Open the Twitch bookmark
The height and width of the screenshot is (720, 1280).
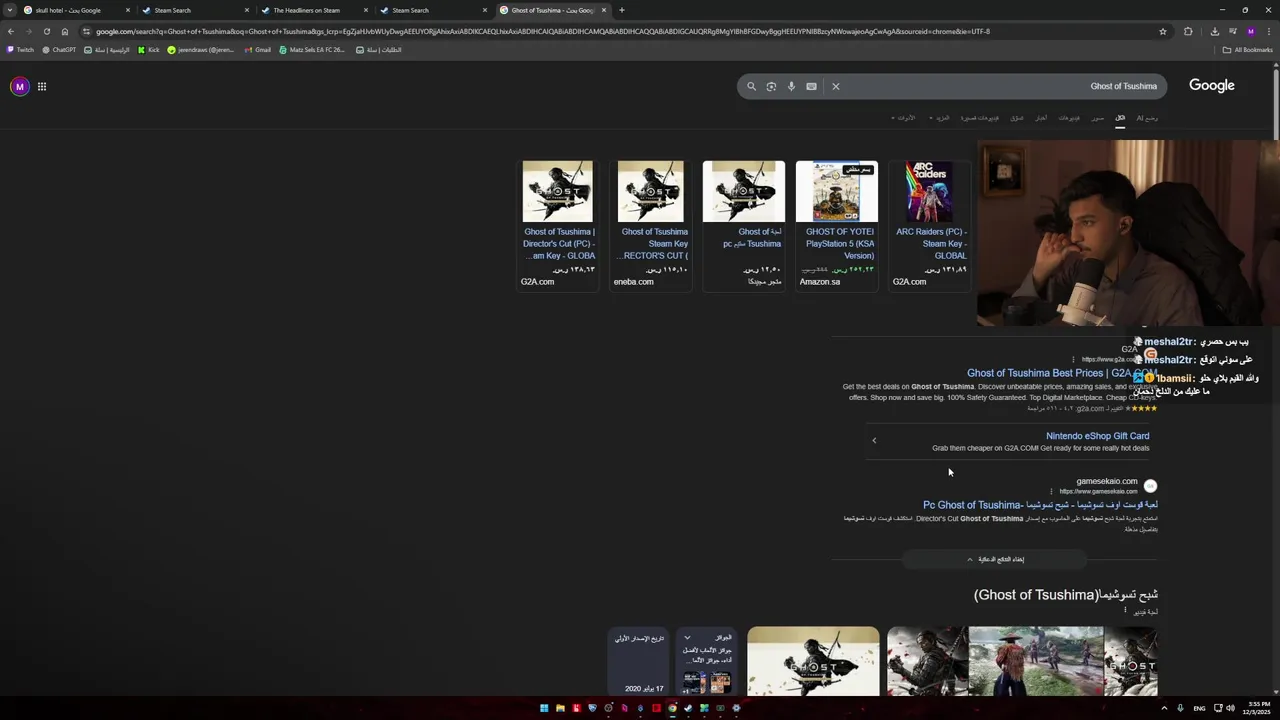click(x=20, y=49)
